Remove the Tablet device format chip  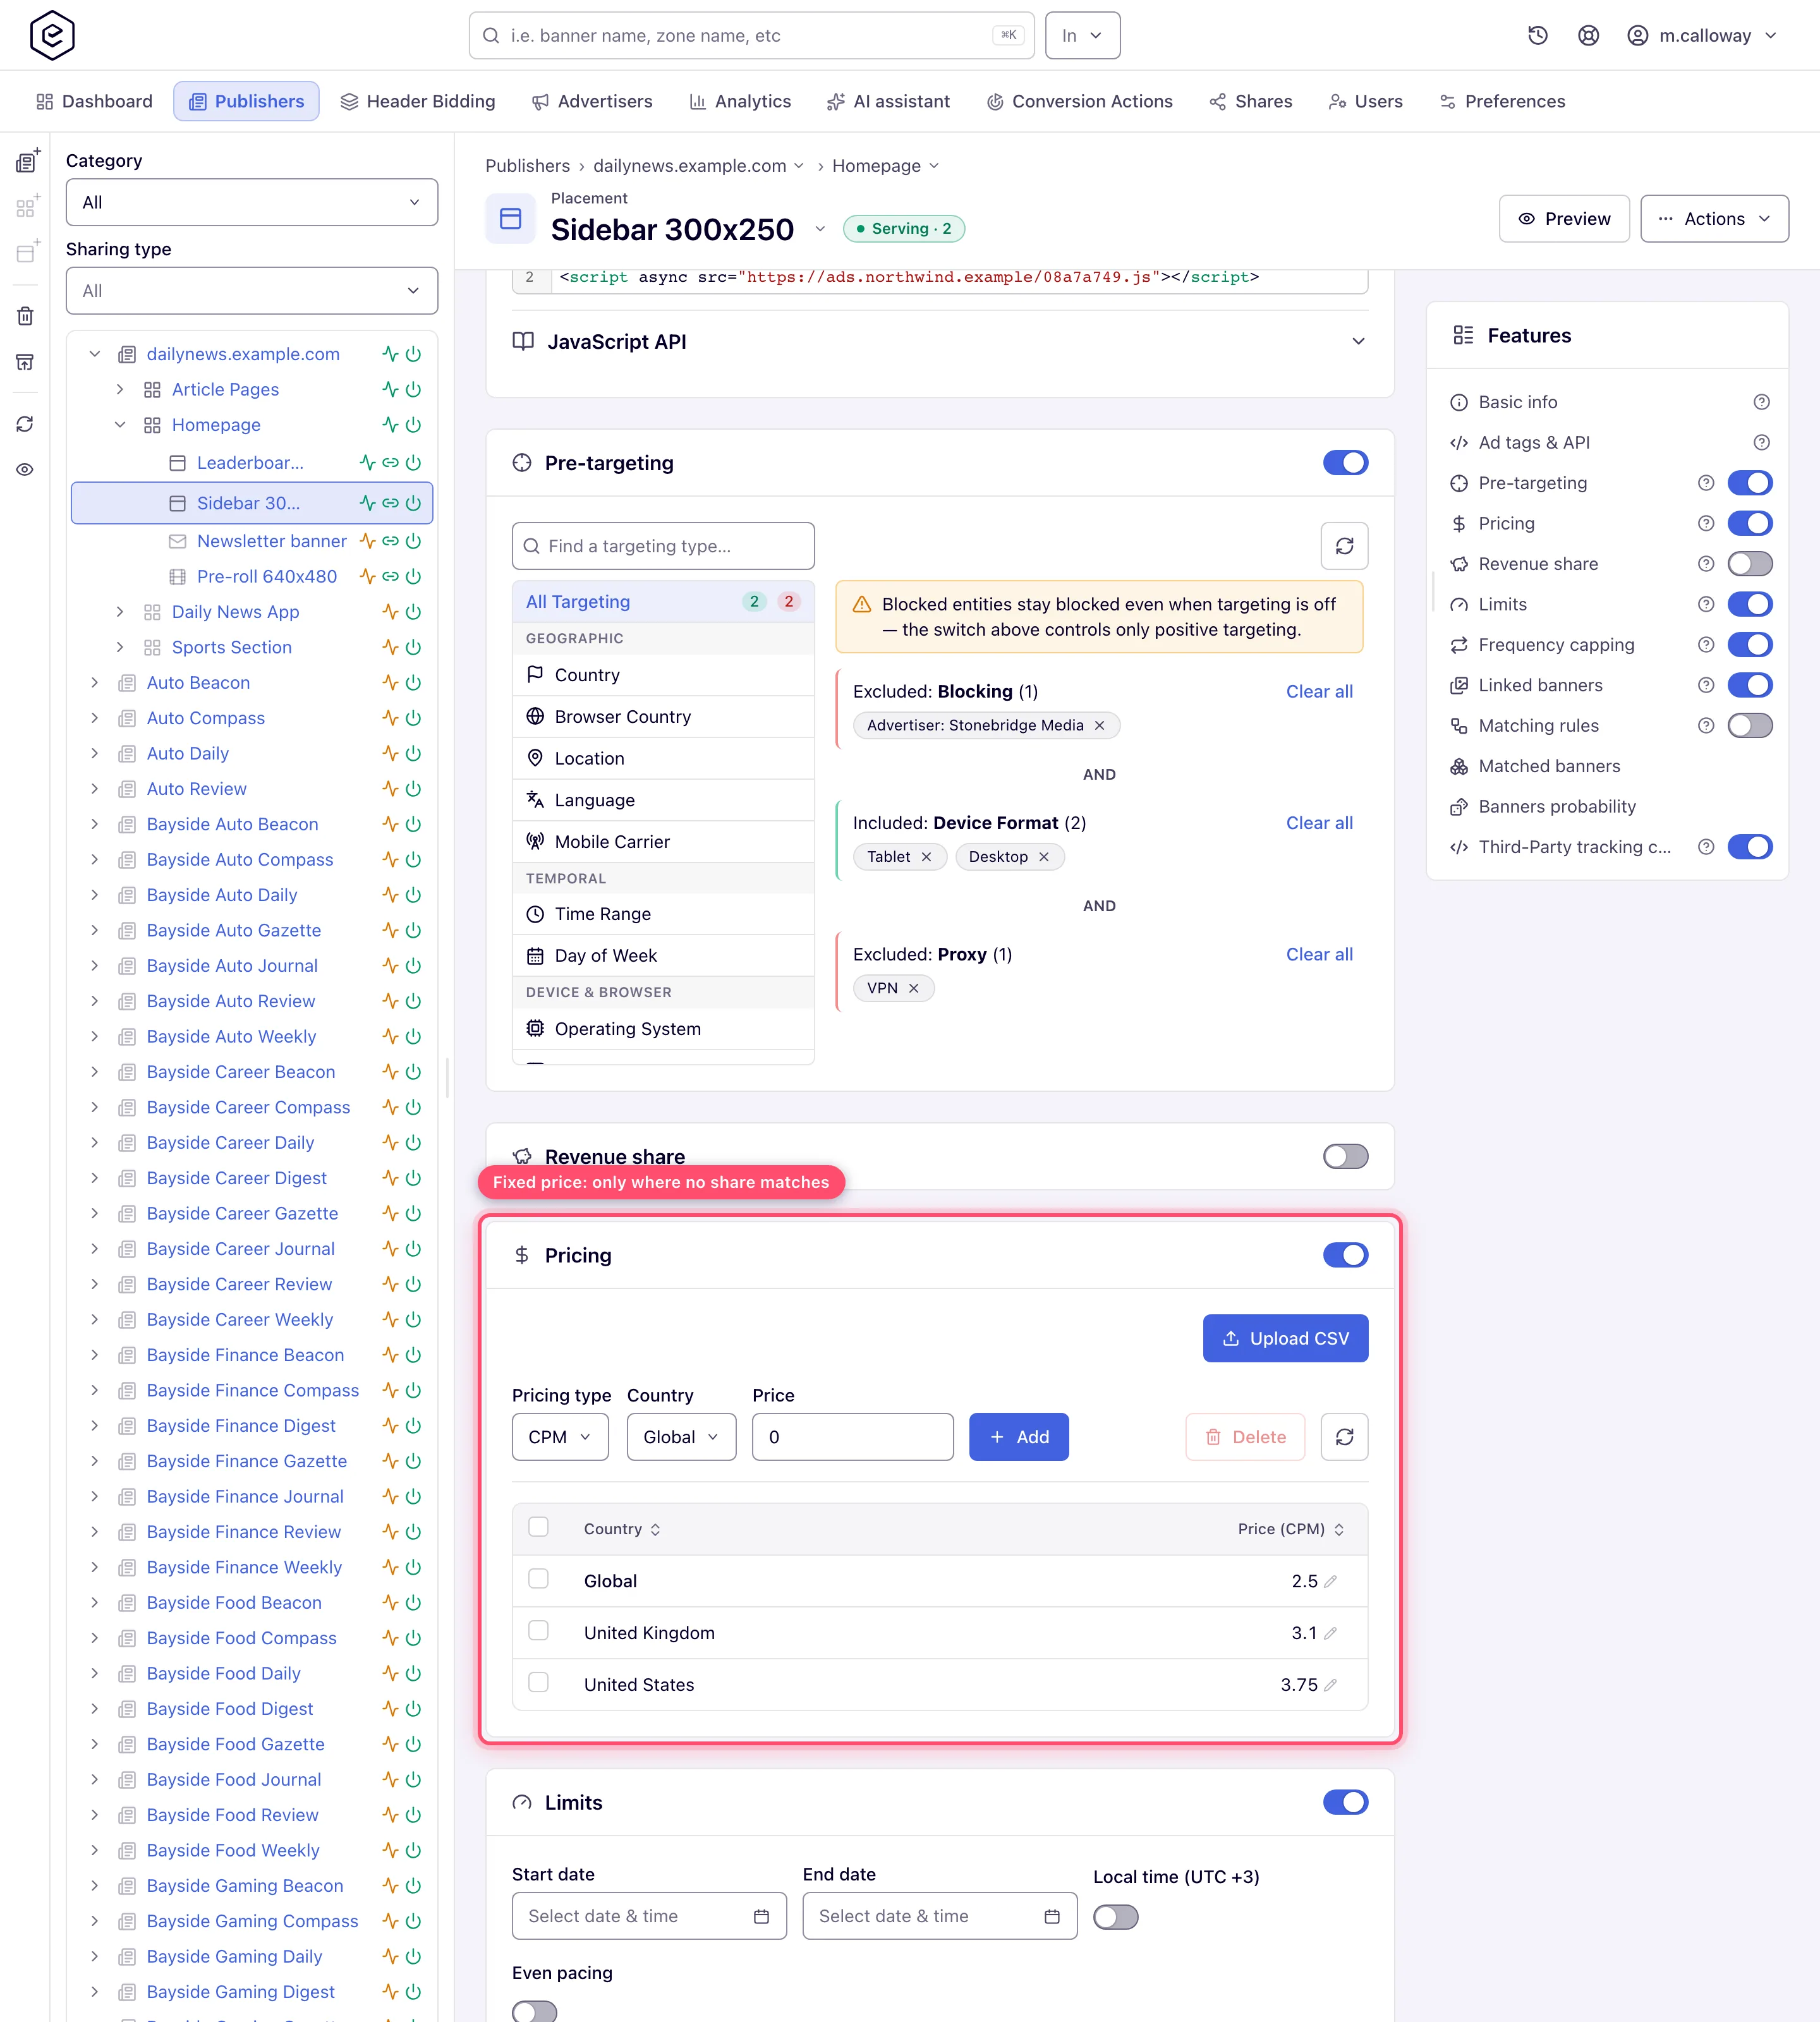pos(926,857)
